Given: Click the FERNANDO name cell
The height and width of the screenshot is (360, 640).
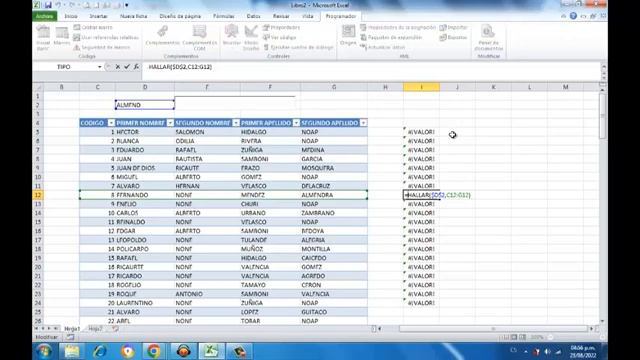Looking at the screenshot, I should [145, 195].
